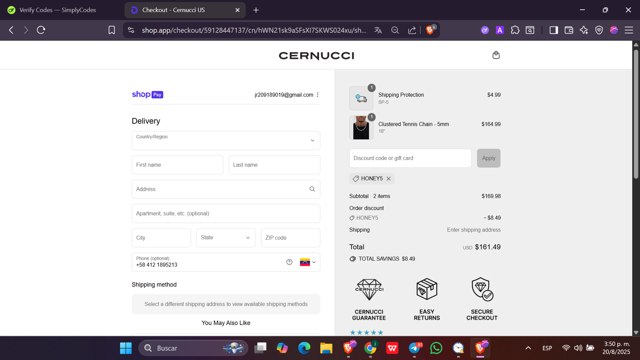The height and width of the screenshot is (360, 640).
Task: Click the Windows taskbar search box
Action: 193,348
